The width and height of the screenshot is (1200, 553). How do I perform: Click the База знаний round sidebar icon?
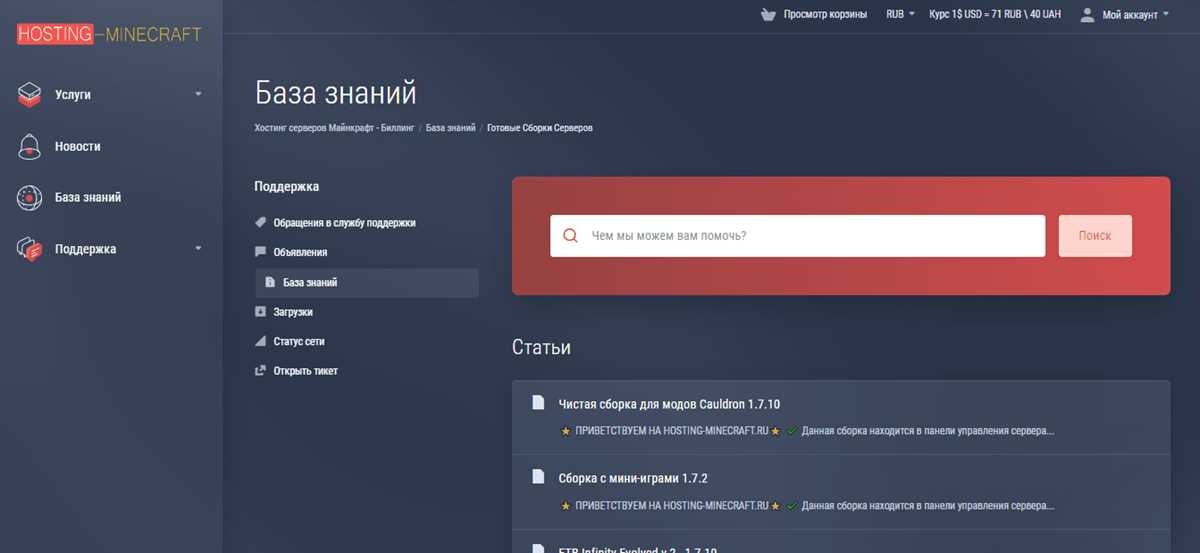(x=29, y=198)
